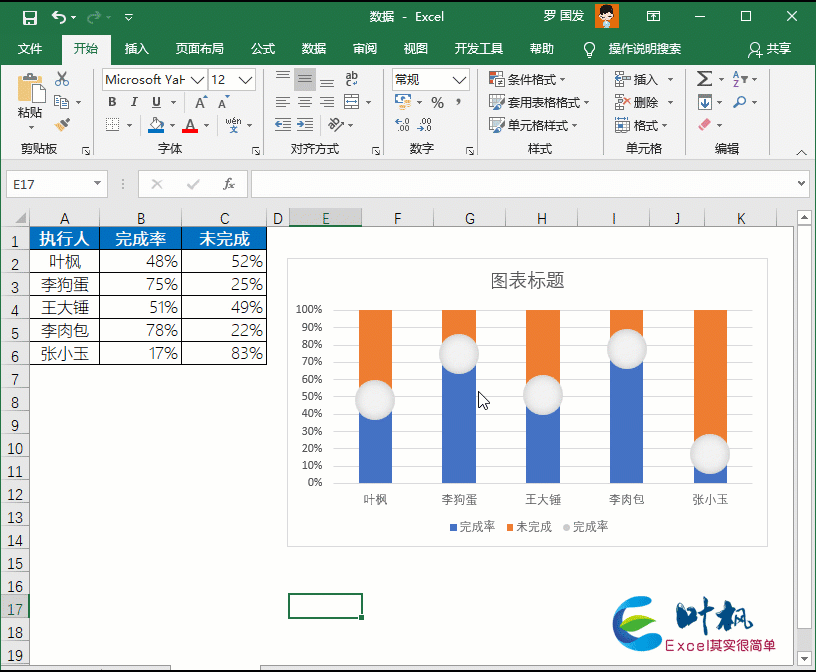The width and height of the screenshot is (816, 672).
Task: Apply Percent Style with the % icon
Action: tap(437, 102)
